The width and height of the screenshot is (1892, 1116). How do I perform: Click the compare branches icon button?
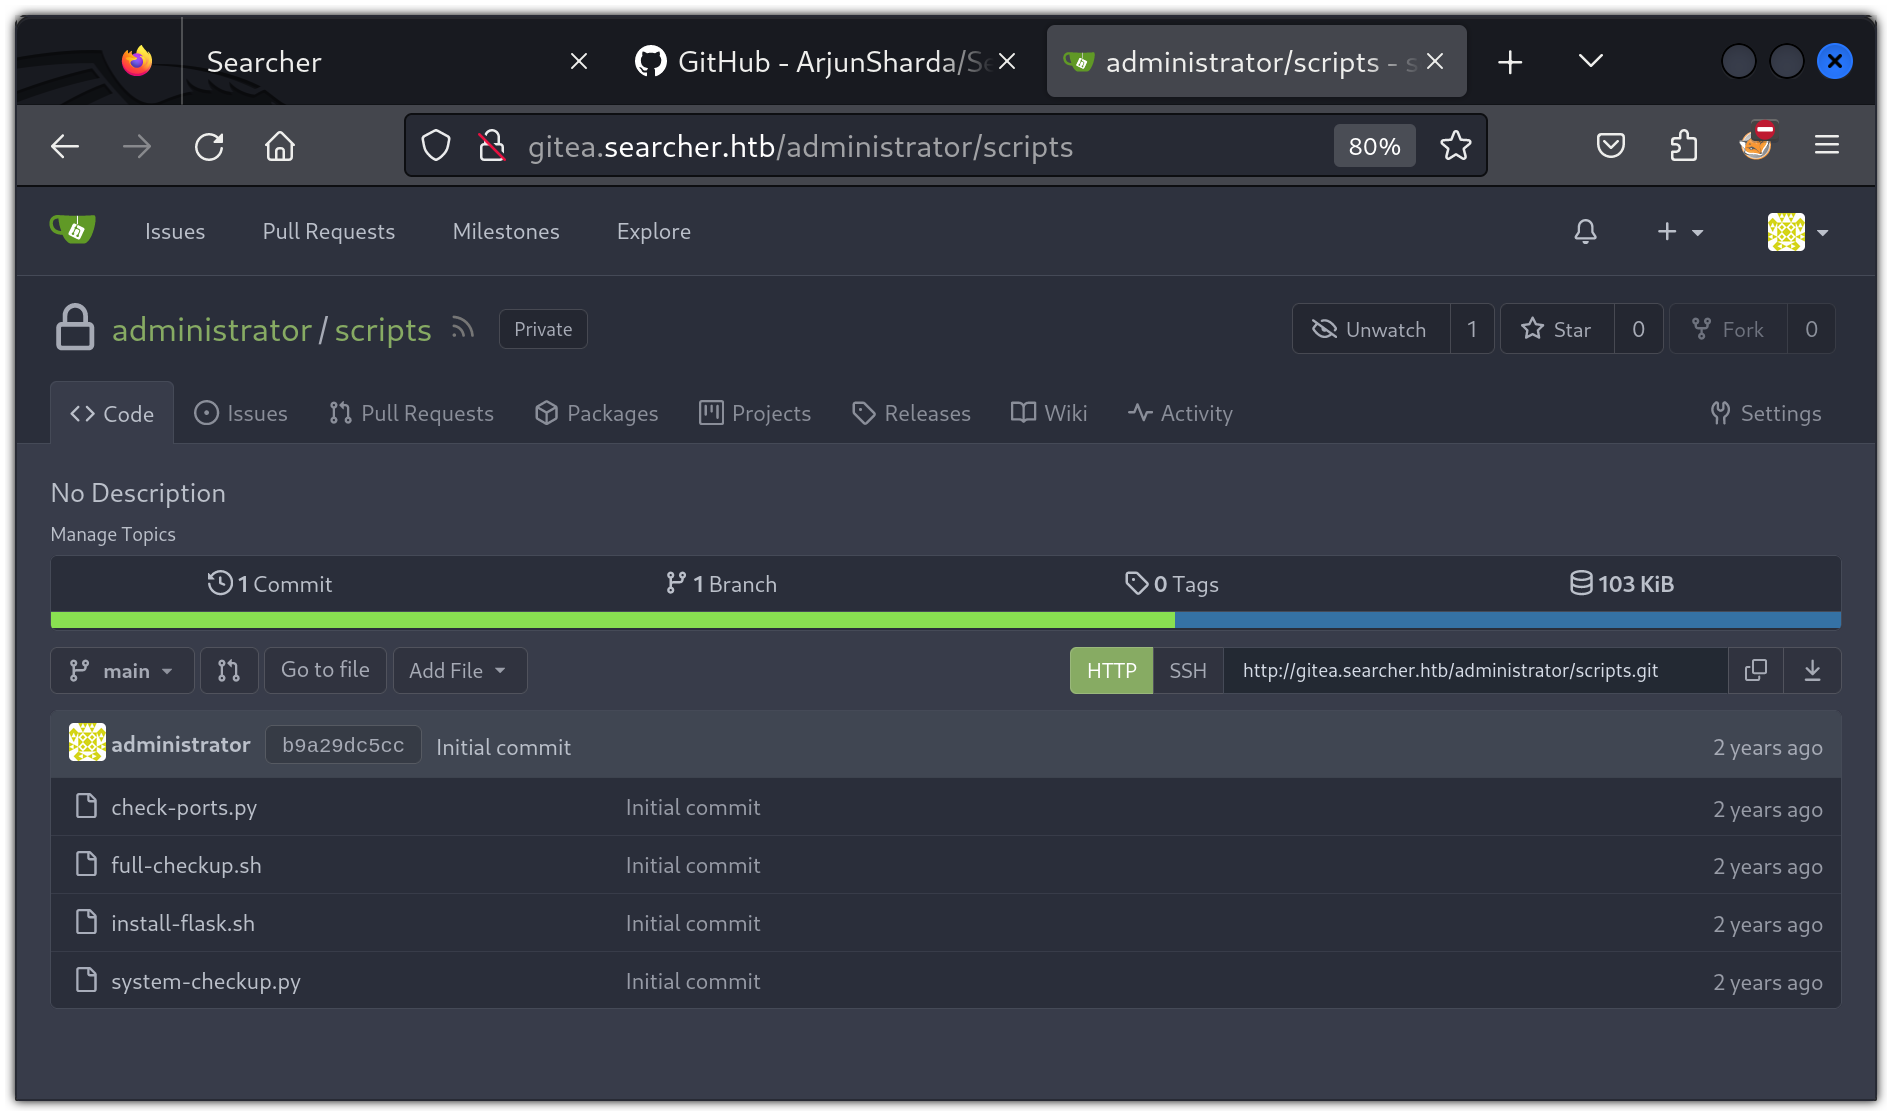[x=229, y=670]
